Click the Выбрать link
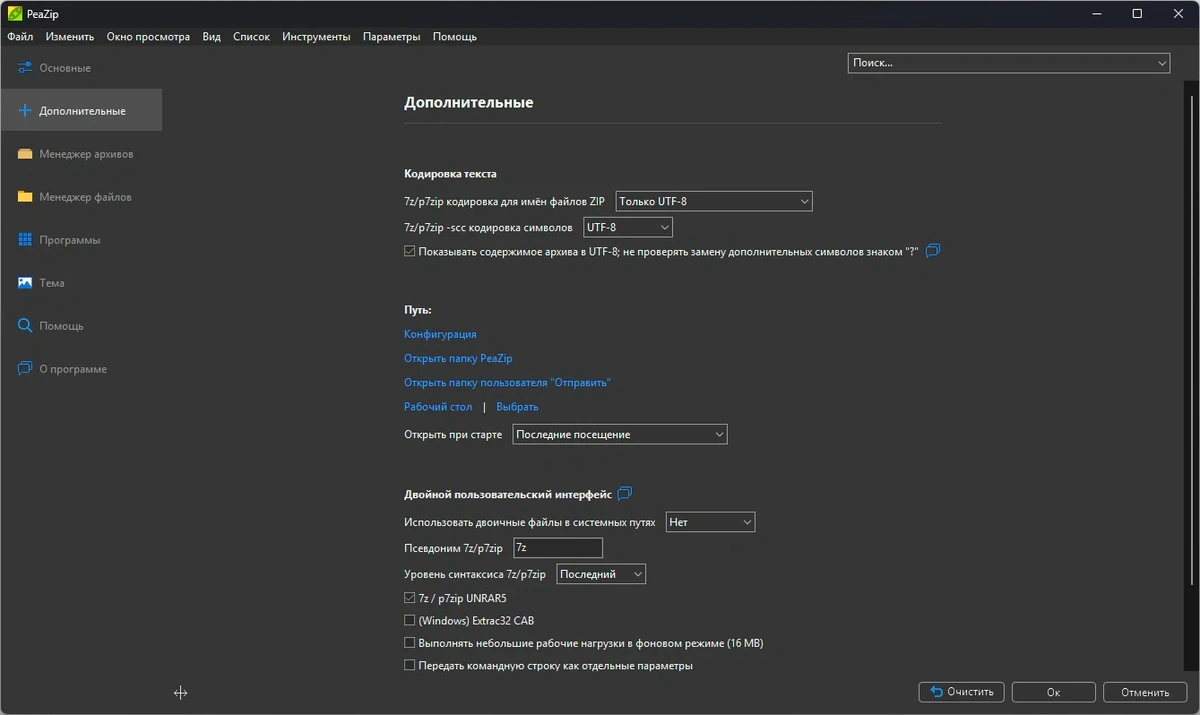1200x715 pixels. [x=517, y=407]
